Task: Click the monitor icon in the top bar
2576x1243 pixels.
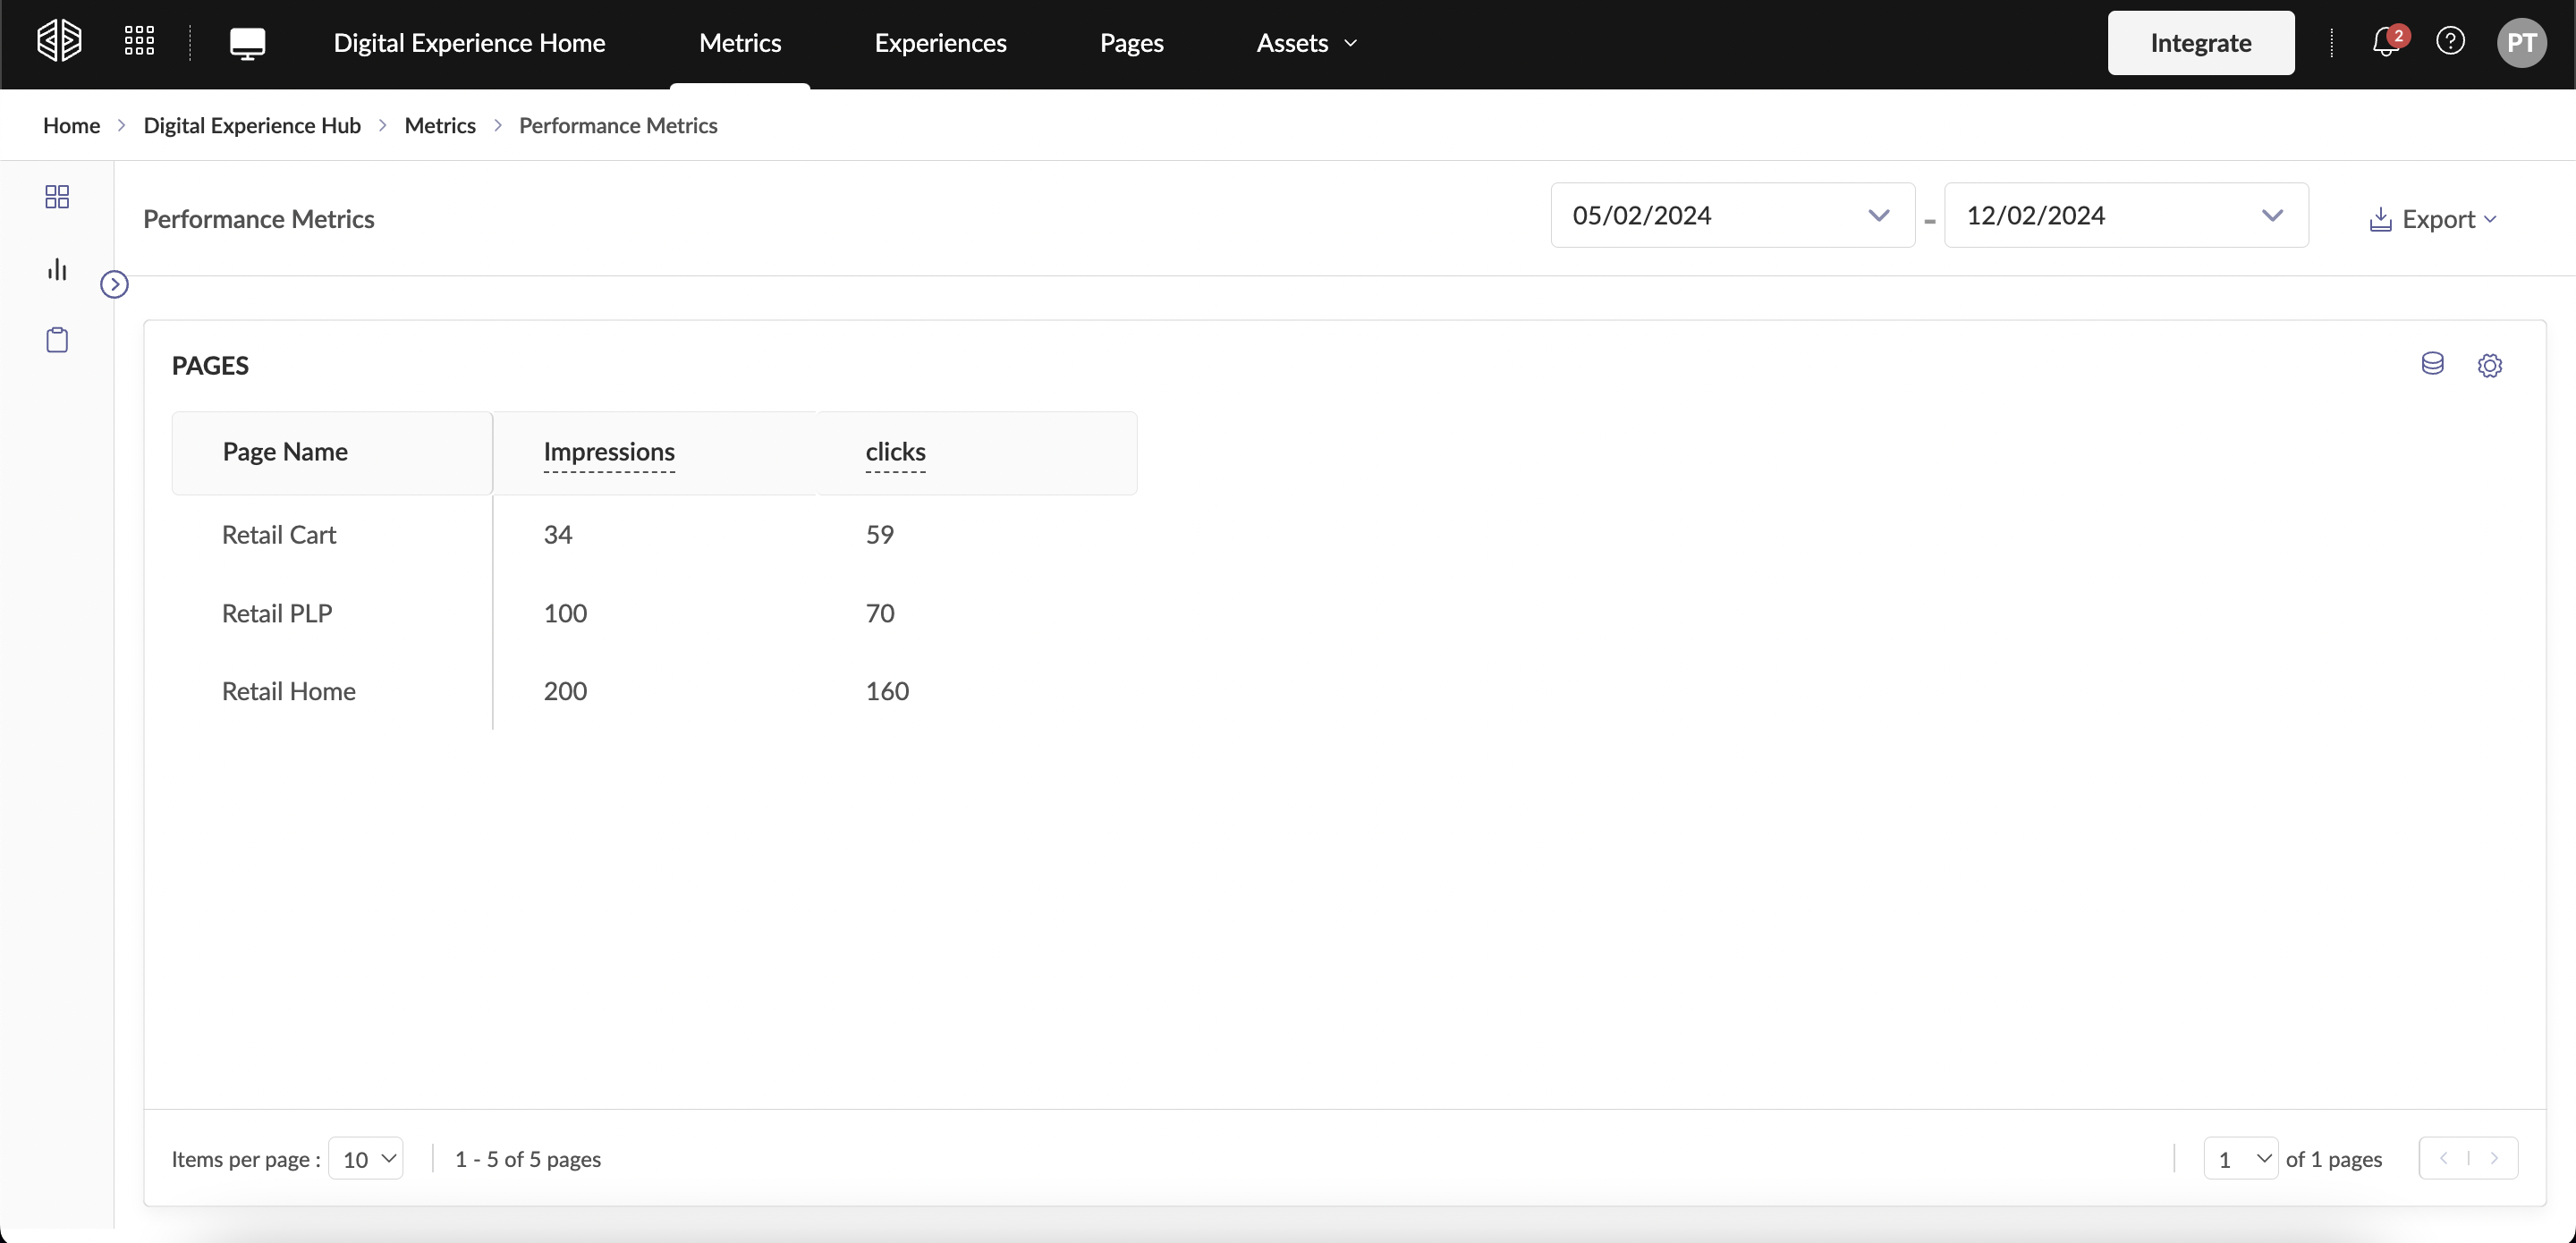Action: [247, 43]
